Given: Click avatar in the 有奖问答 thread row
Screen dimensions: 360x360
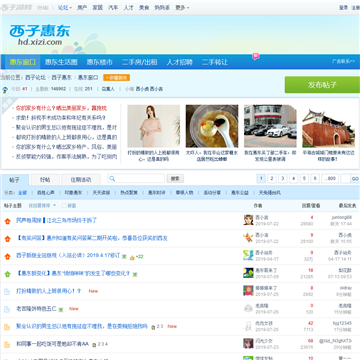Looking at the screenshot, I should [x=248, y=238].
